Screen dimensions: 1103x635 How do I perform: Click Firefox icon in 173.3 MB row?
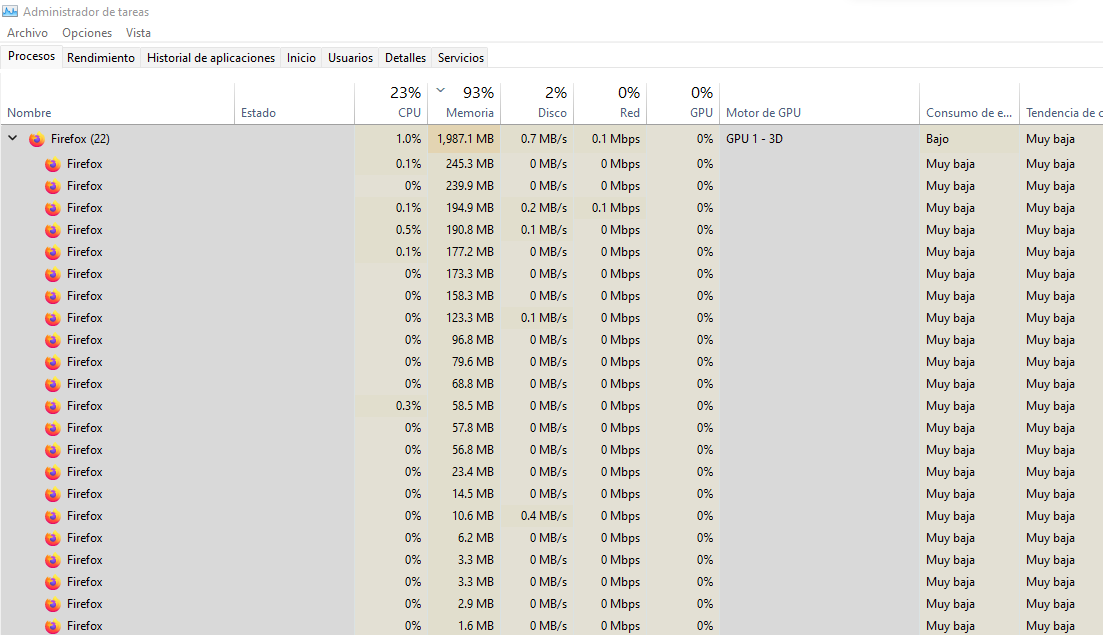pos(52,274)
